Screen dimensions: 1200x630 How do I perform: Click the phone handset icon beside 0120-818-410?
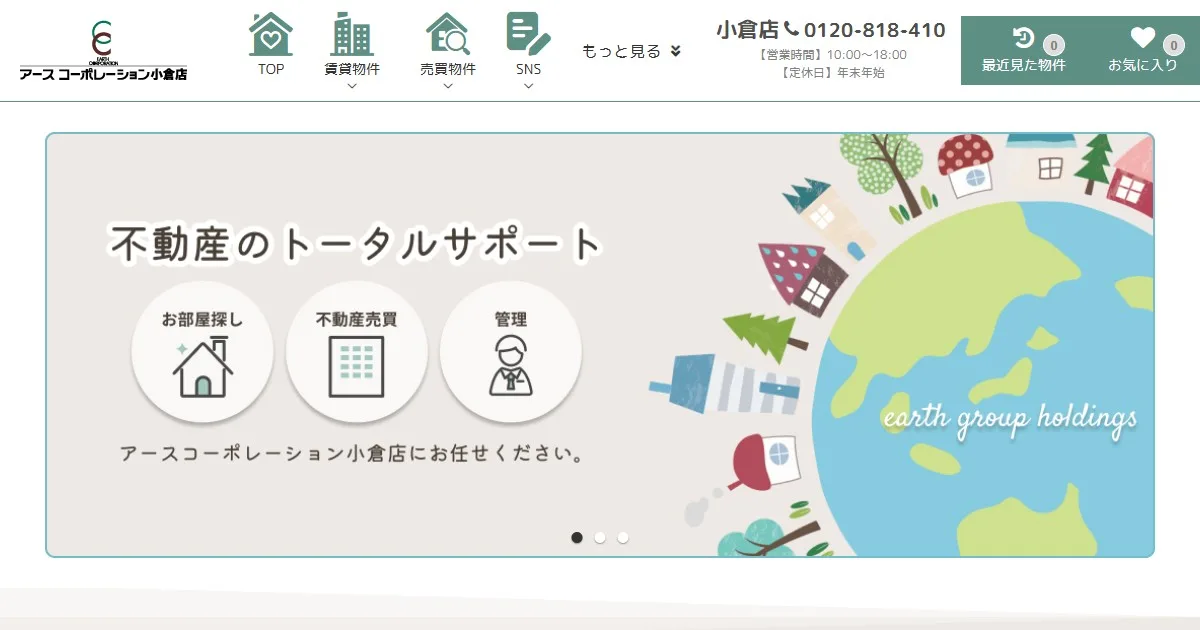[791, 30]
